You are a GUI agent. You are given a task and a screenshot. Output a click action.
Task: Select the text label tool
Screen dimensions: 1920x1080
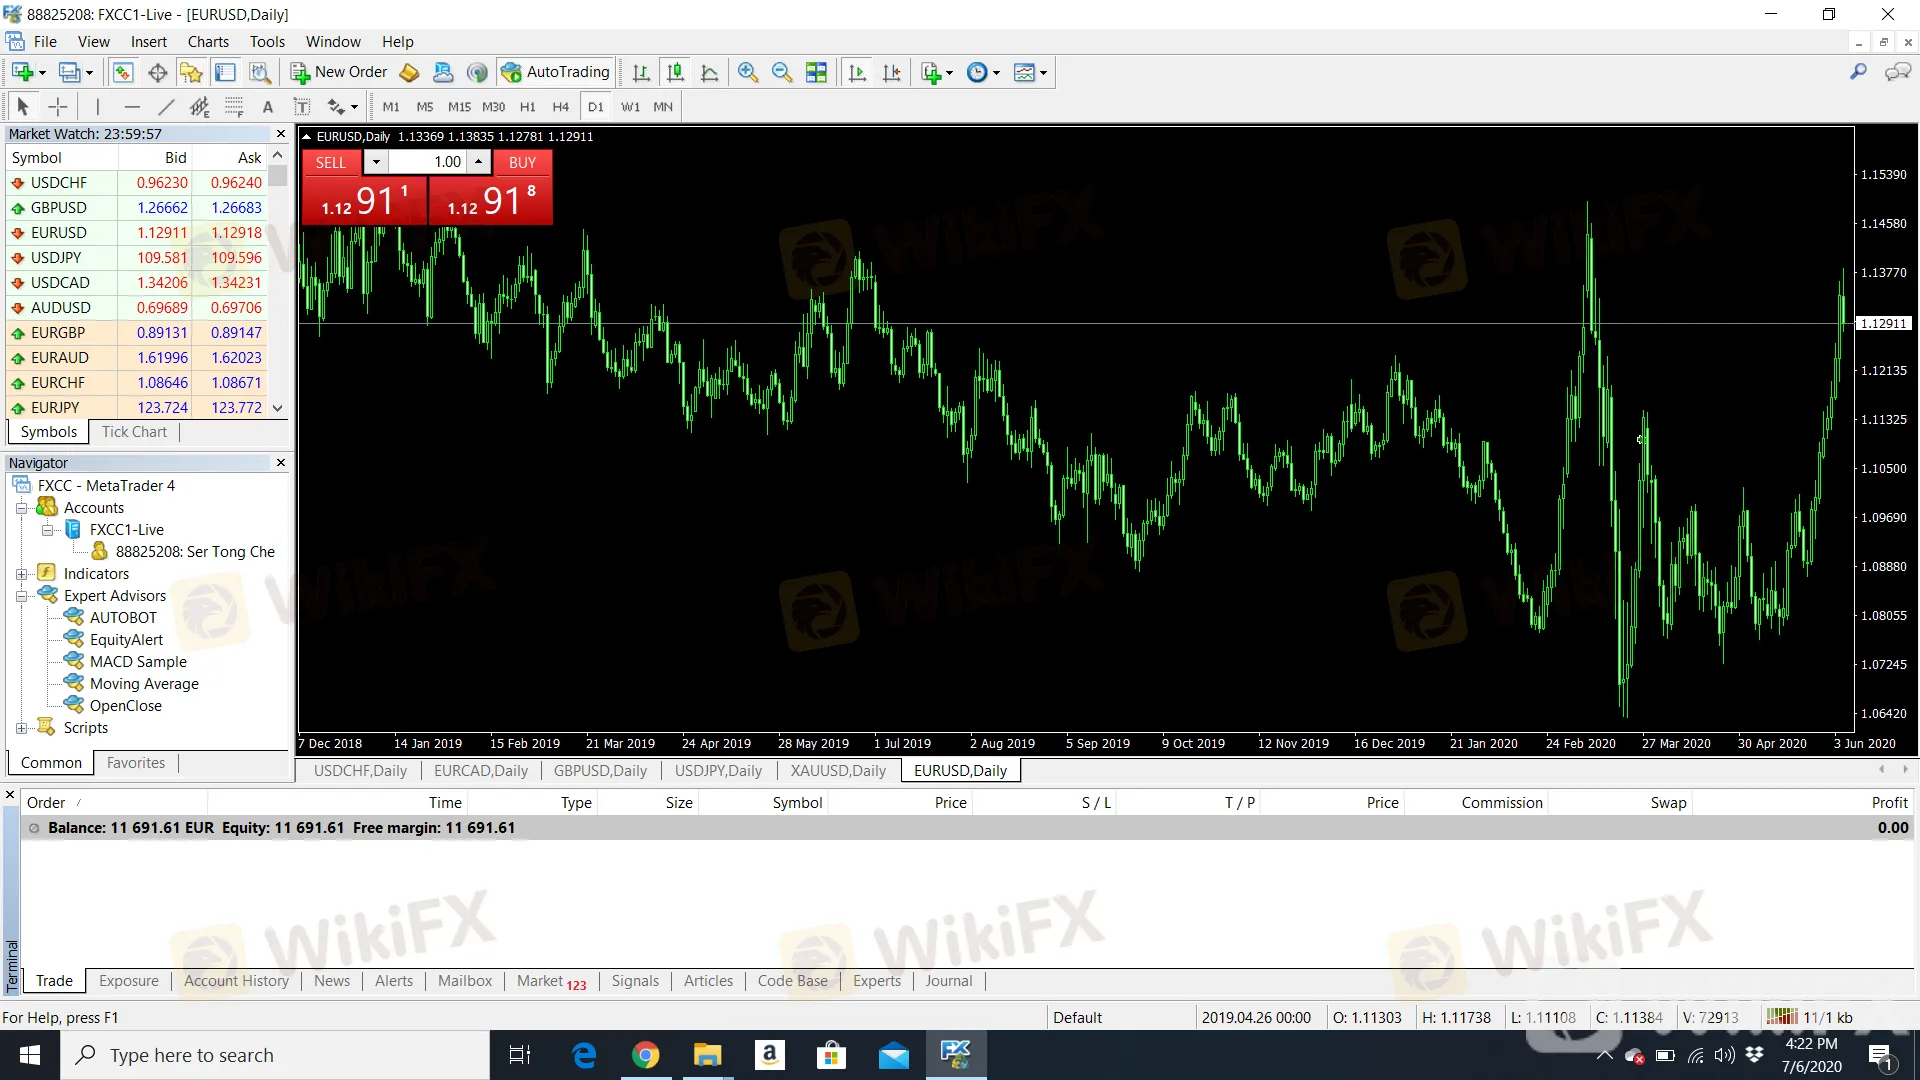(x=267, y=107)
